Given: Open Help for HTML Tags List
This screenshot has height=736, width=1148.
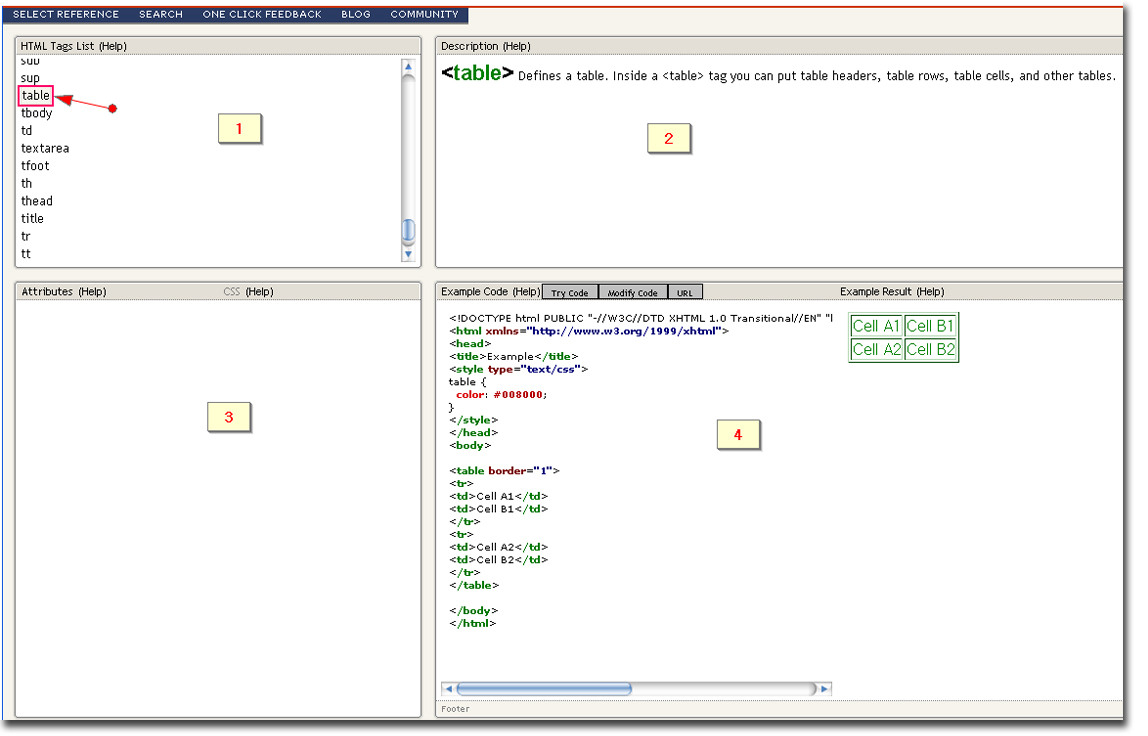Looking at the screenshot, I should [113, 46].
